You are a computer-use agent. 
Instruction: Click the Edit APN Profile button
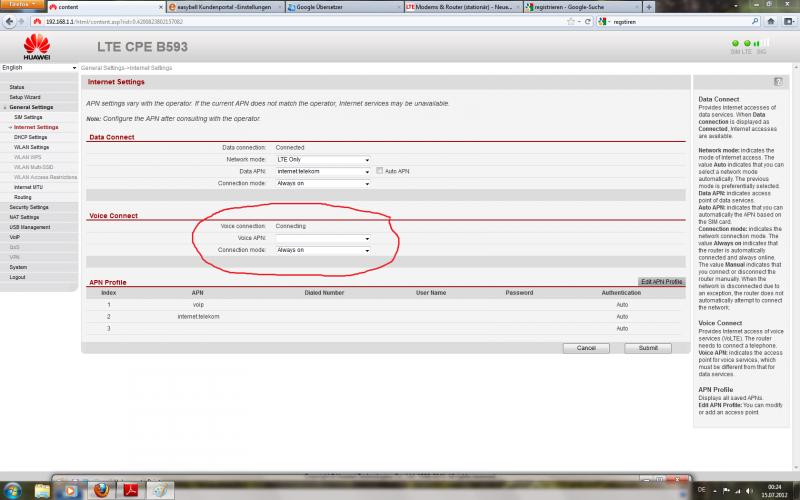662,282
